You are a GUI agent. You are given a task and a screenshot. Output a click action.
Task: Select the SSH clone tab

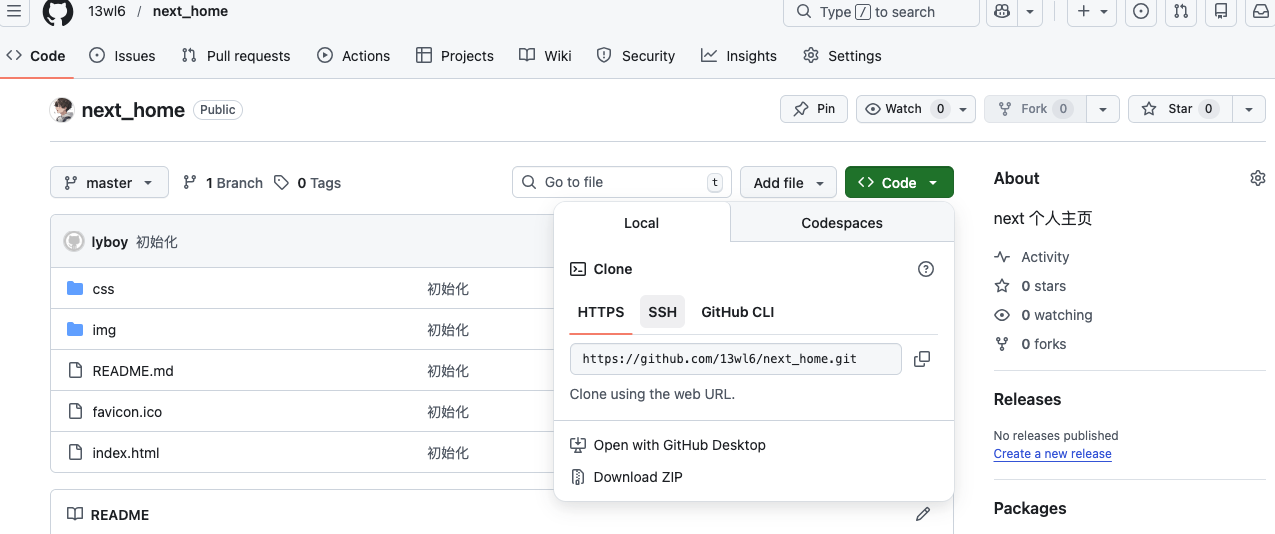pyautogui.click(x=662, y=312)
